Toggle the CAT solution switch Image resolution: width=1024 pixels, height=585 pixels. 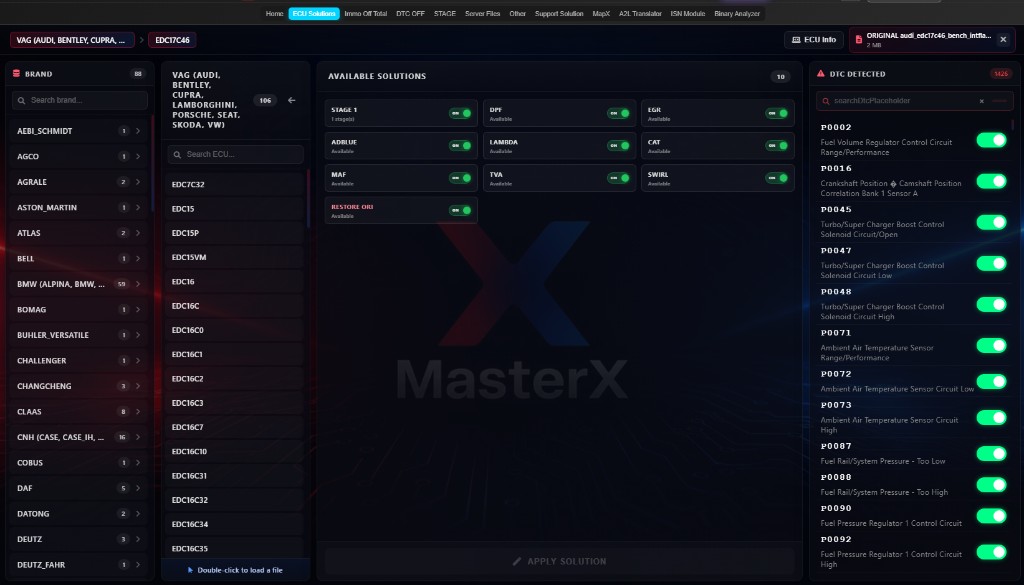coord(776,146)
